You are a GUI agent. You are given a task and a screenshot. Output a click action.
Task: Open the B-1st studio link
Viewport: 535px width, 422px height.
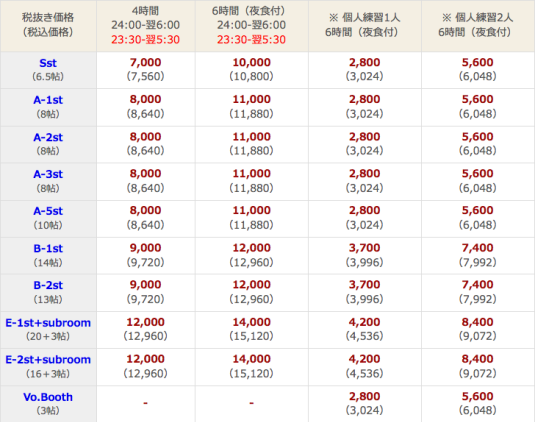click(48, 248)
